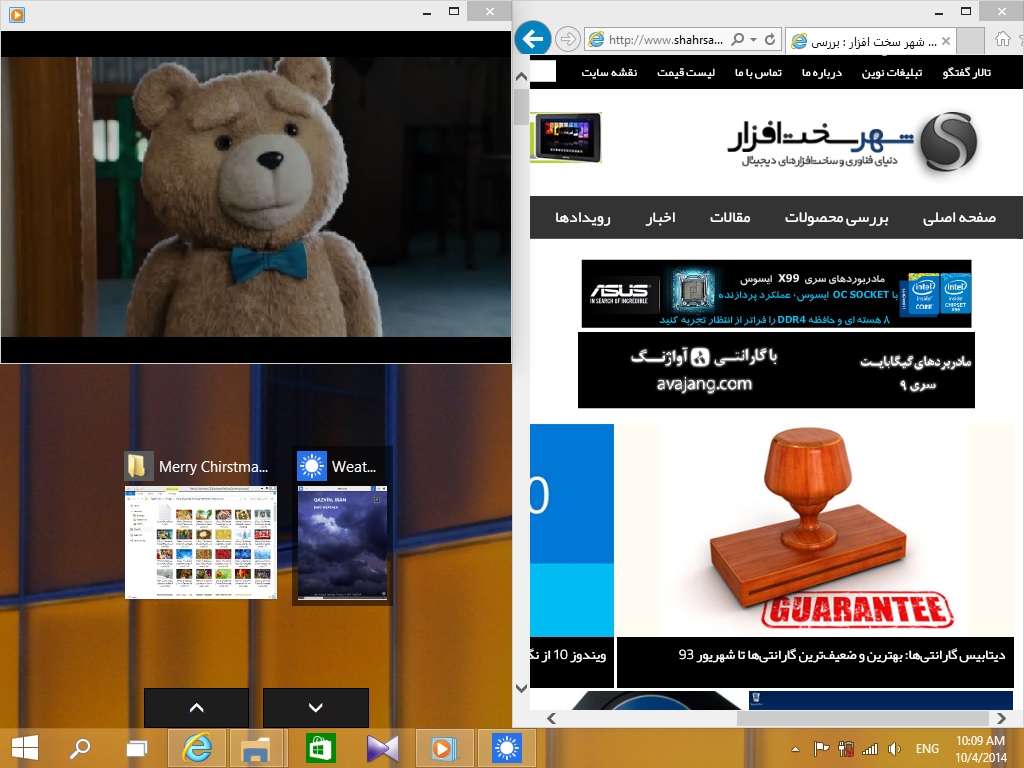1024x768 pixels.
Task: Click the address bar URL field
Action: pos(665,40)
